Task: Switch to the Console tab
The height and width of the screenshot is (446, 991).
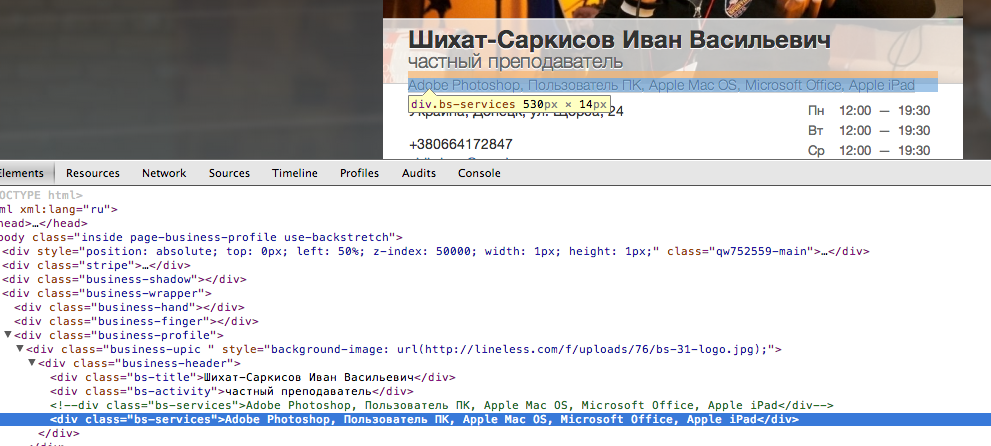Action: pyautogui.click(x=479, y=173)
